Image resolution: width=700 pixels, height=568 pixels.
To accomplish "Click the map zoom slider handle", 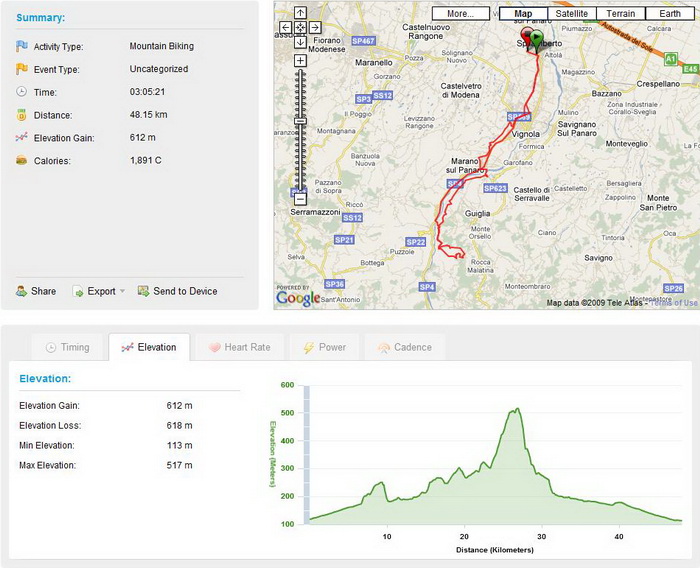I will pos(301,121).
